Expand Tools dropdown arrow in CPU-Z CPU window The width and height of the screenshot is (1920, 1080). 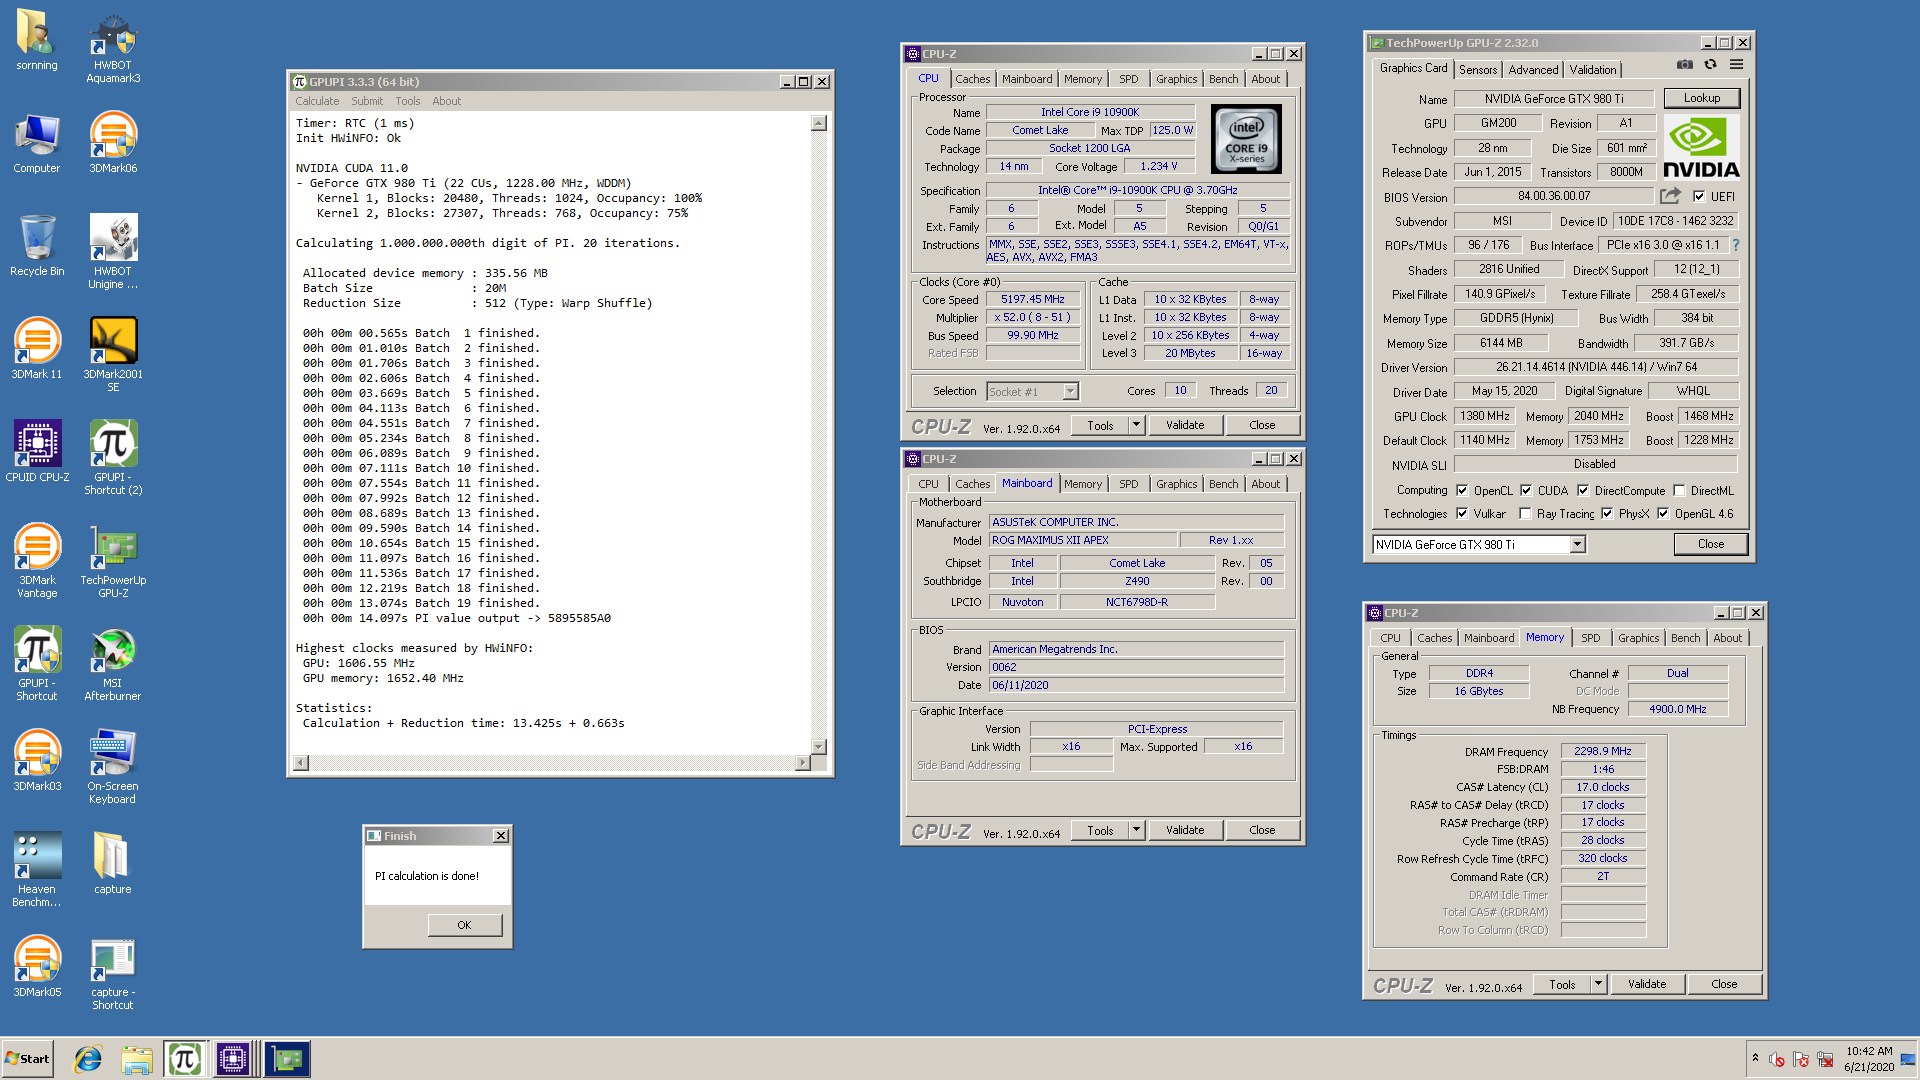point(1136,425)
